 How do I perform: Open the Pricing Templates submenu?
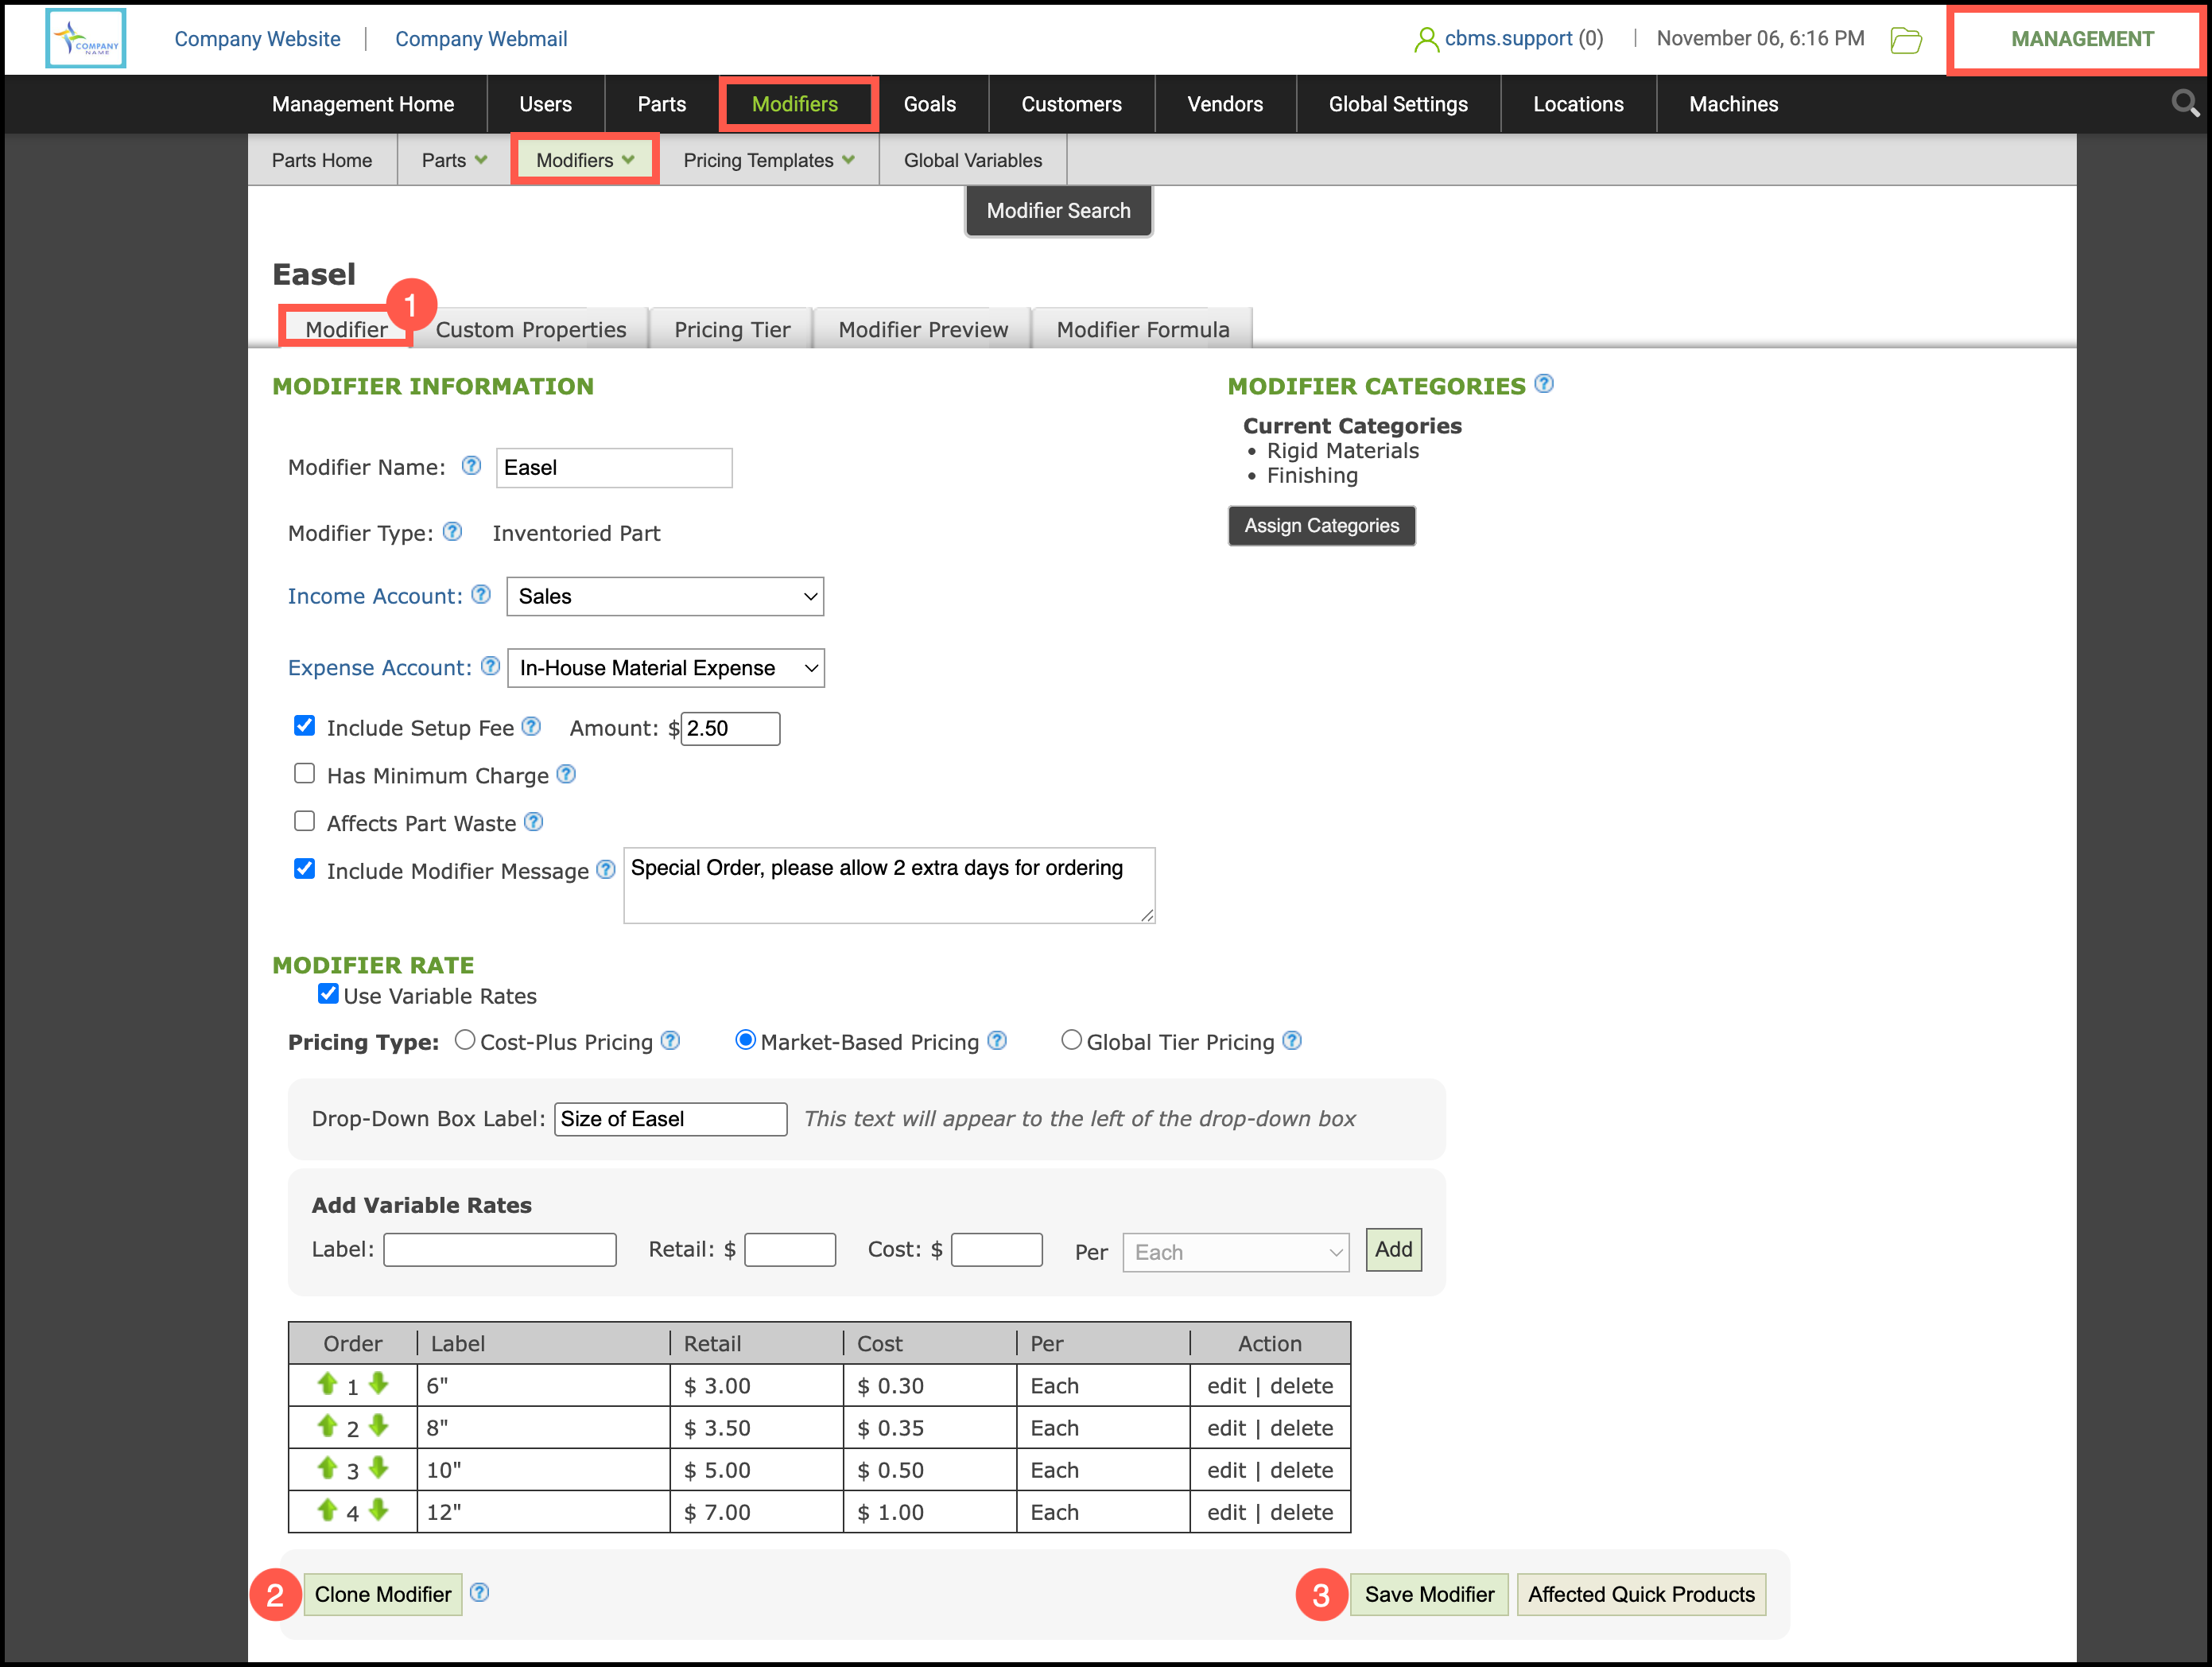768,160
